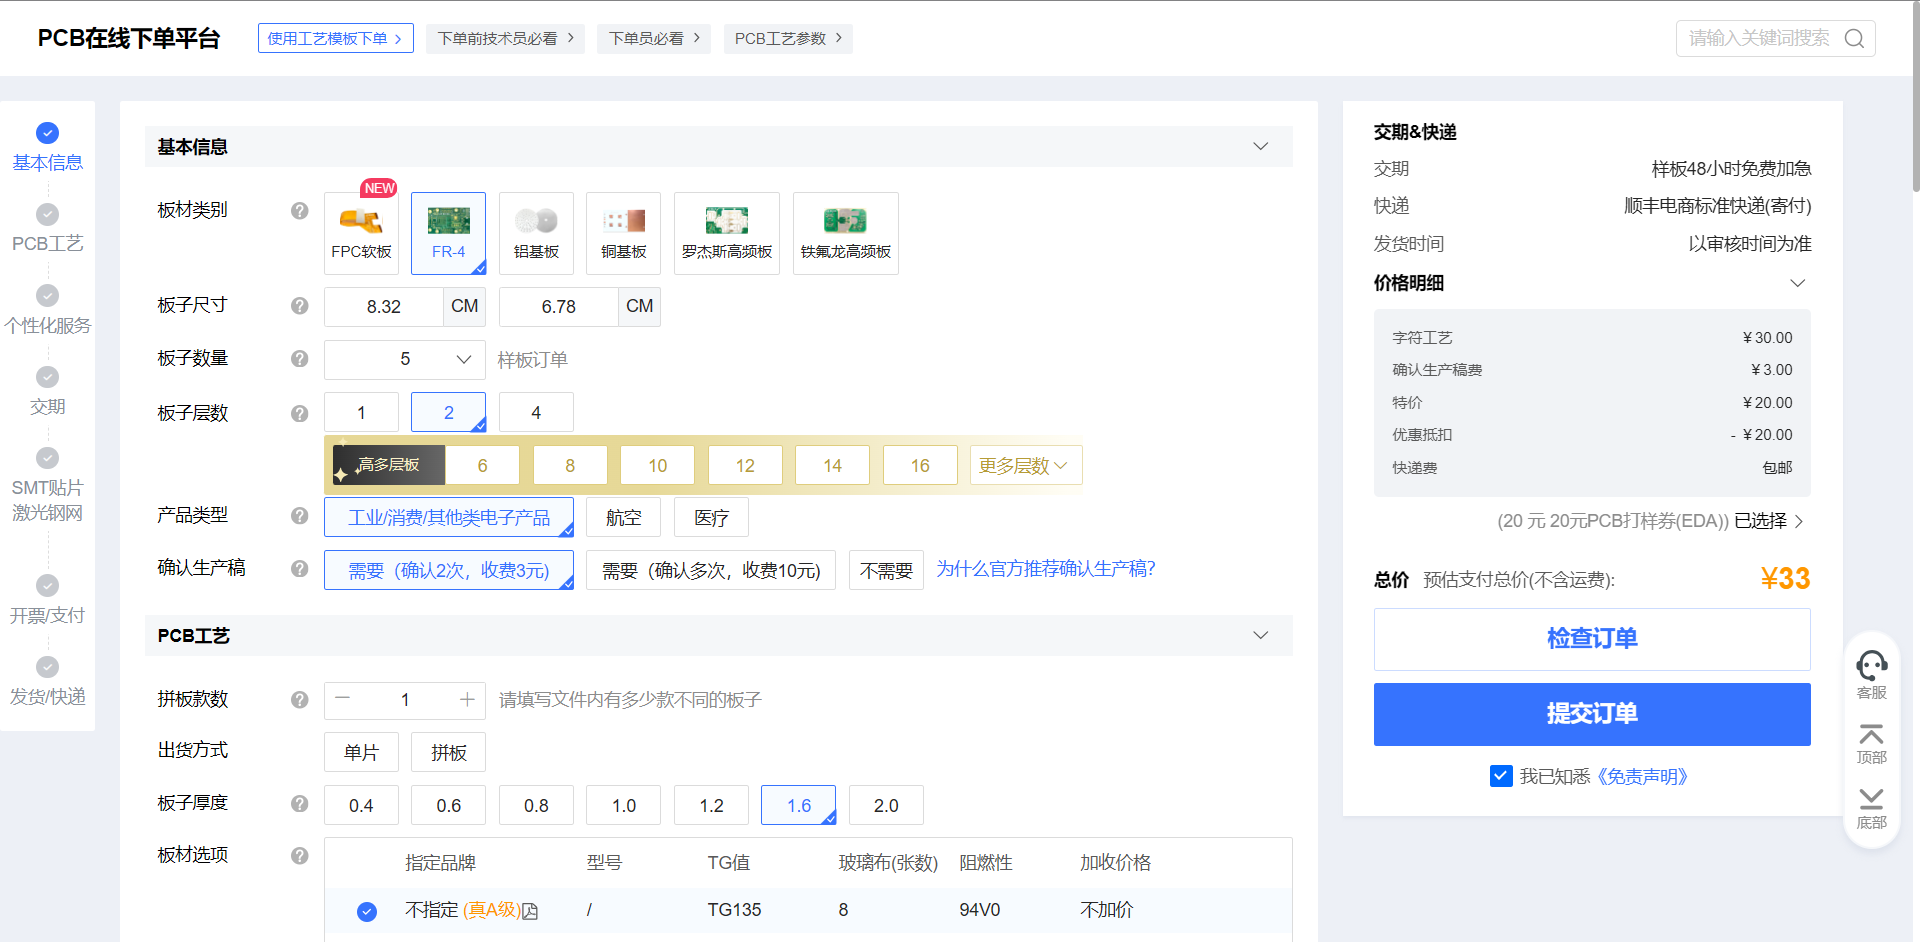The height and width of the screenshot is (942, 1920).
Task: Collapse PCB工艺 section chevron
Action: coord(1261,636)
